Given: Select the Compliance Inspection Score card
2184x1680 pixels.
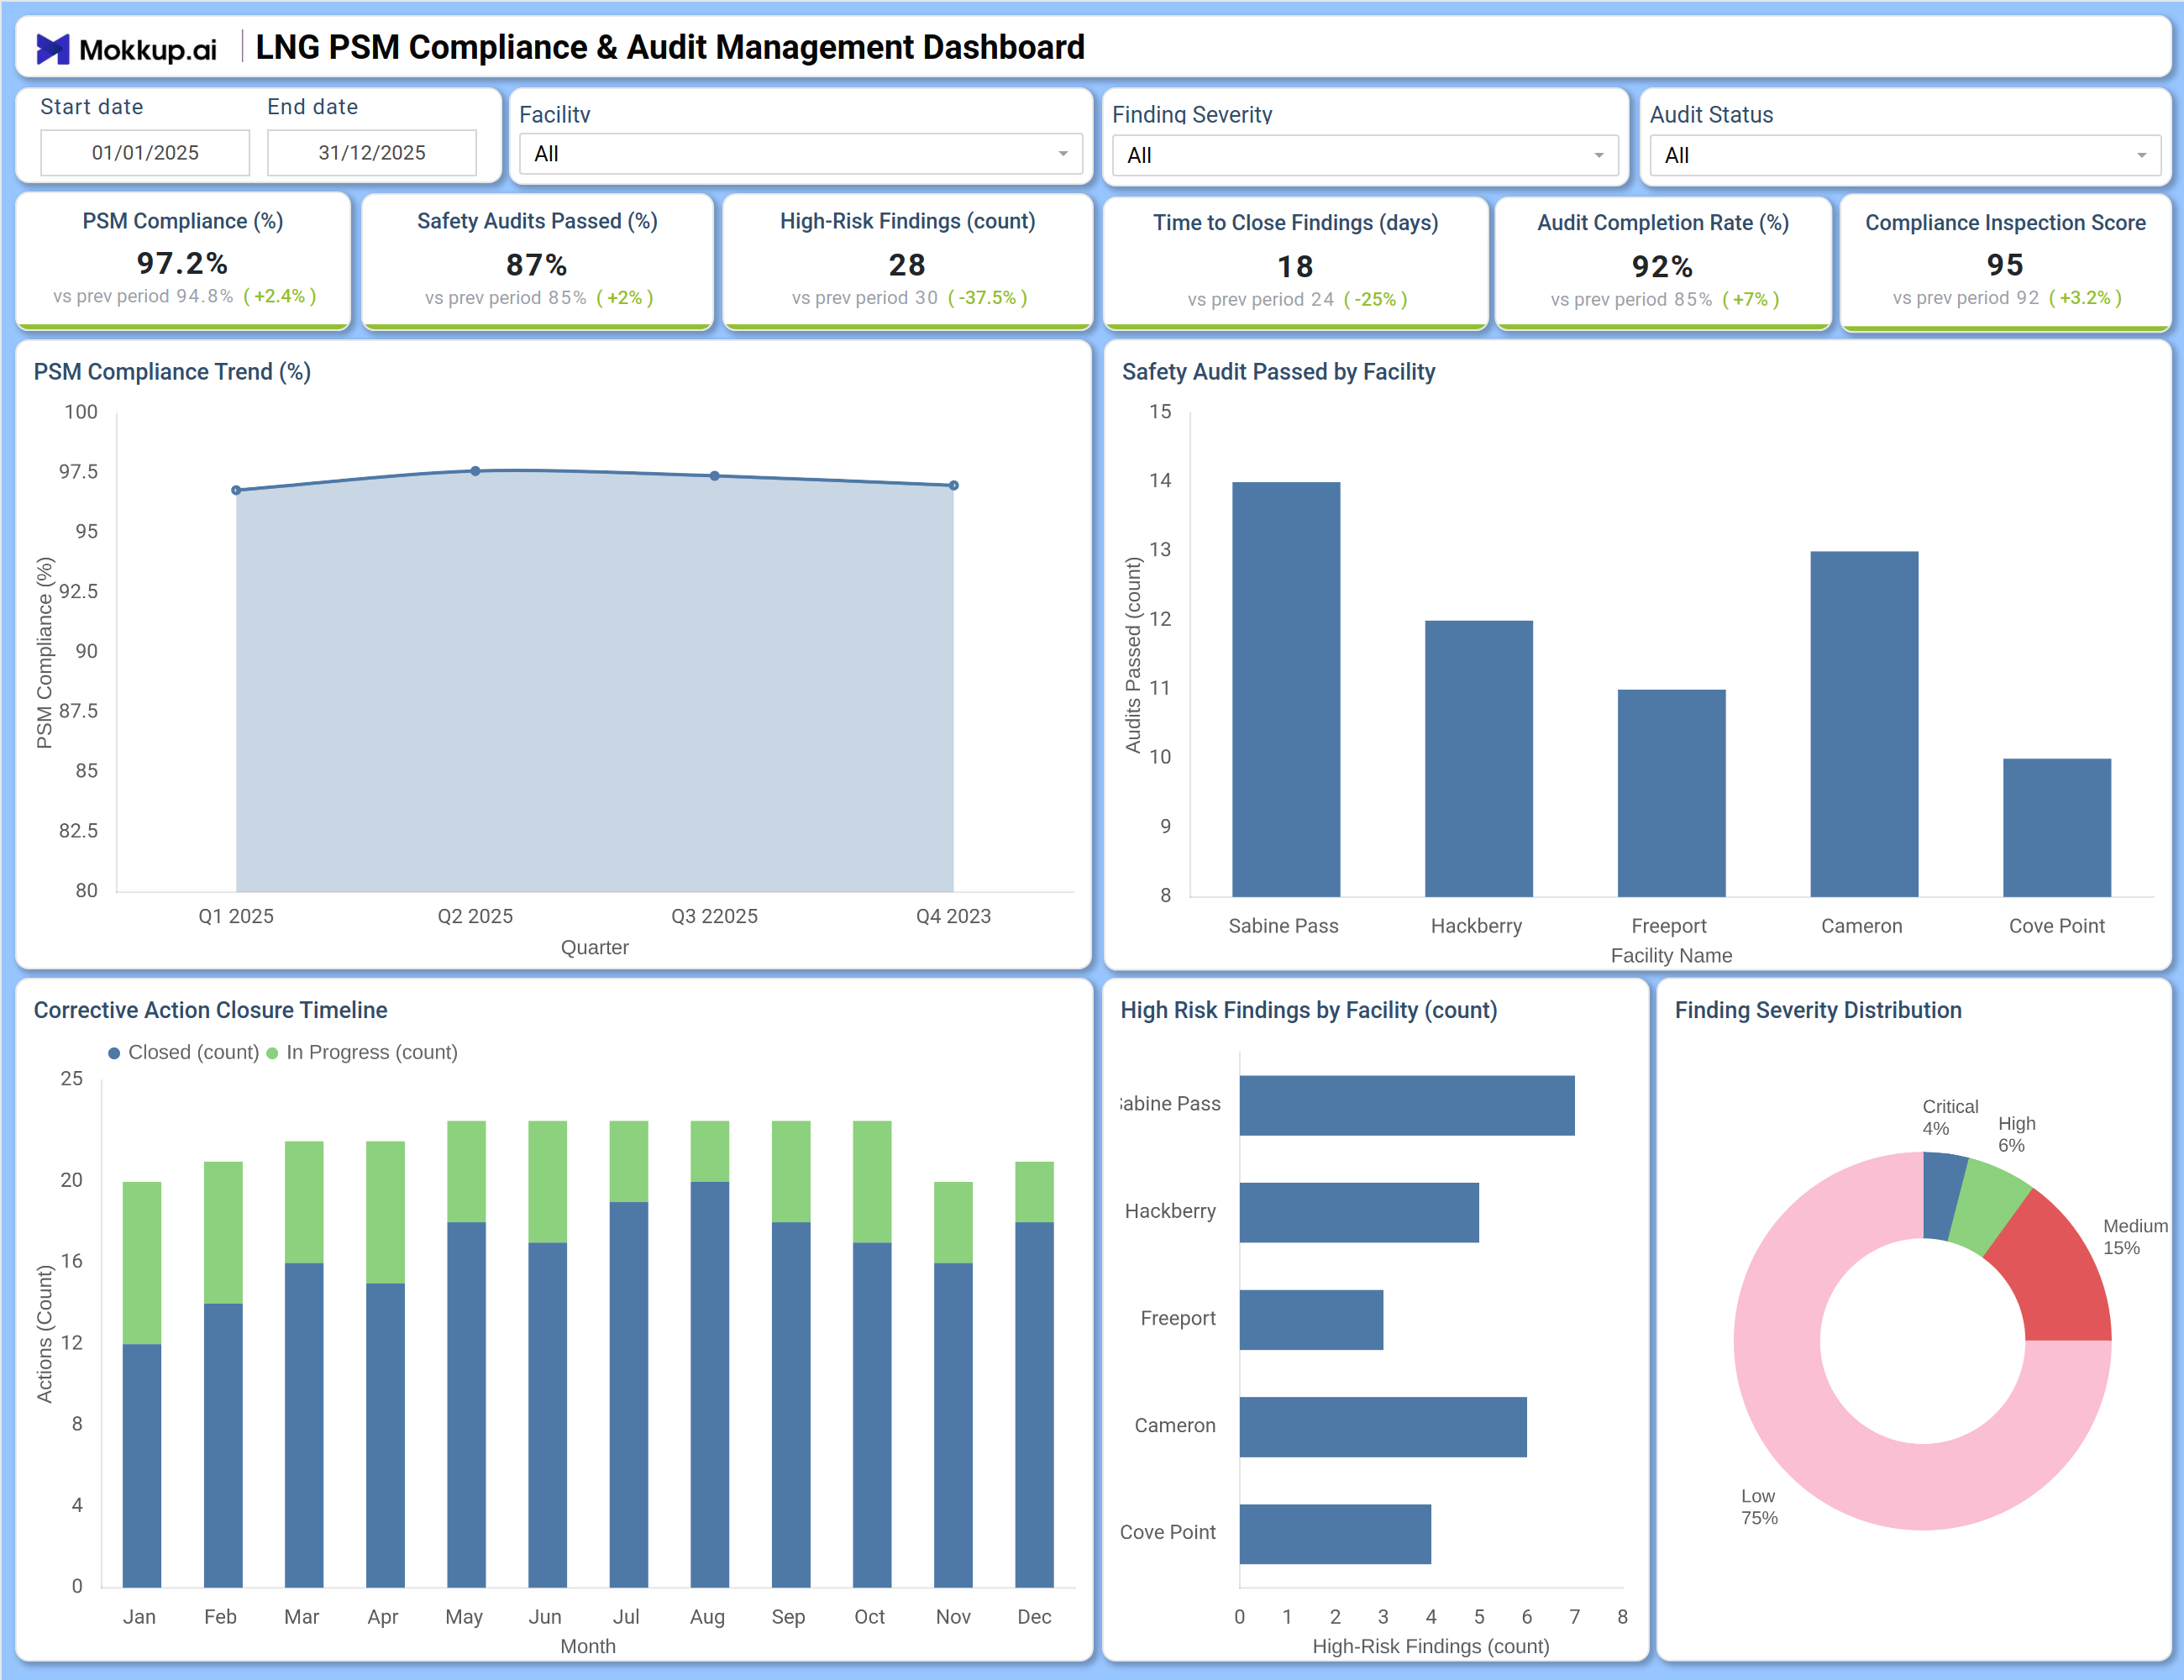Looking at the screenshot, I should click(2005, 262).
